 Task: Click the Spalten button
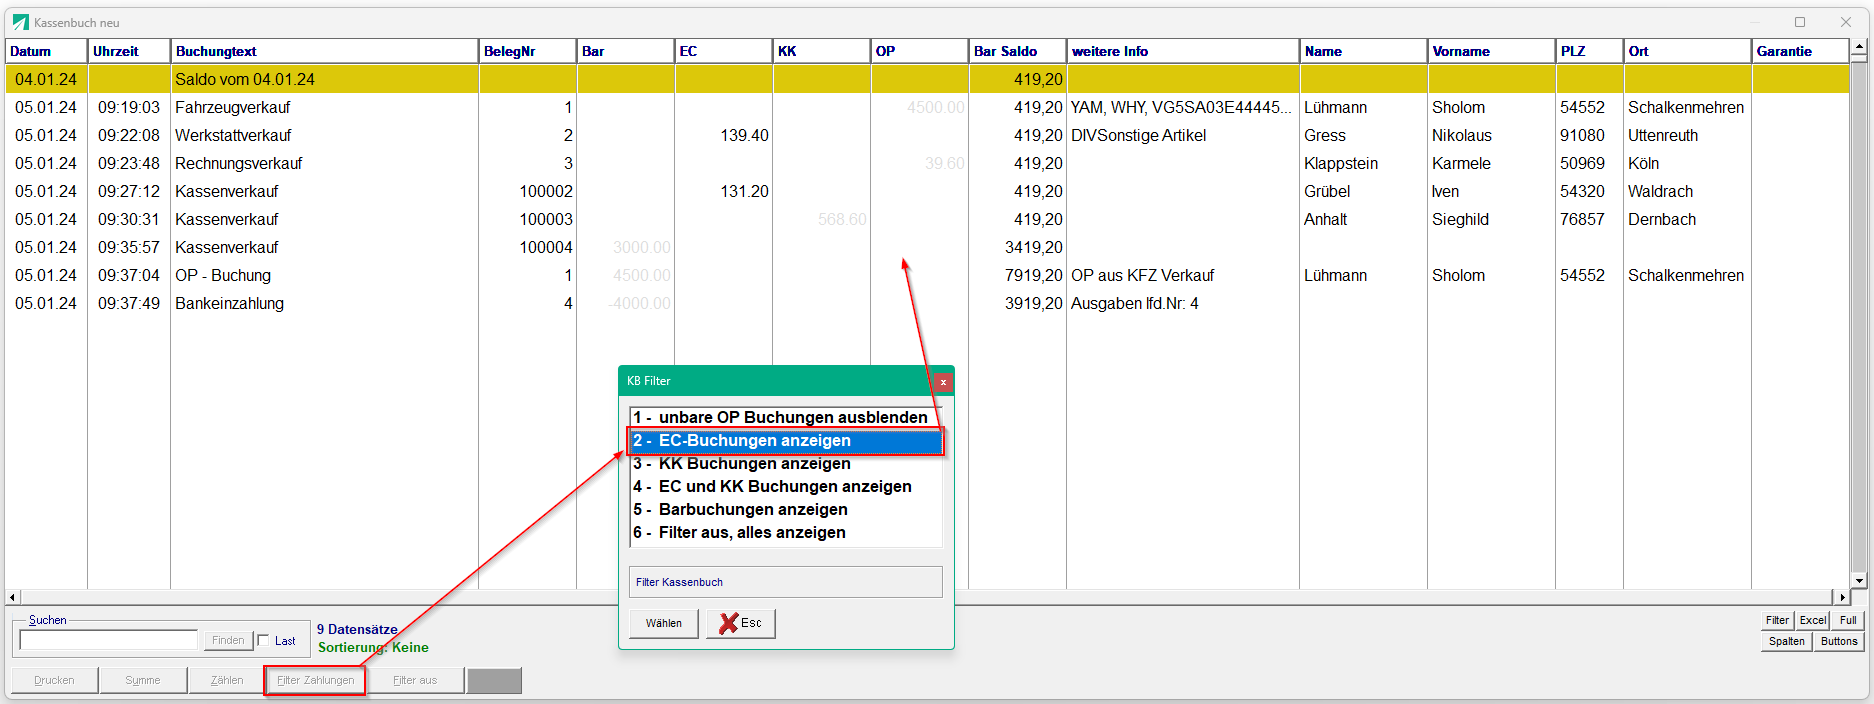[1786, 641]
